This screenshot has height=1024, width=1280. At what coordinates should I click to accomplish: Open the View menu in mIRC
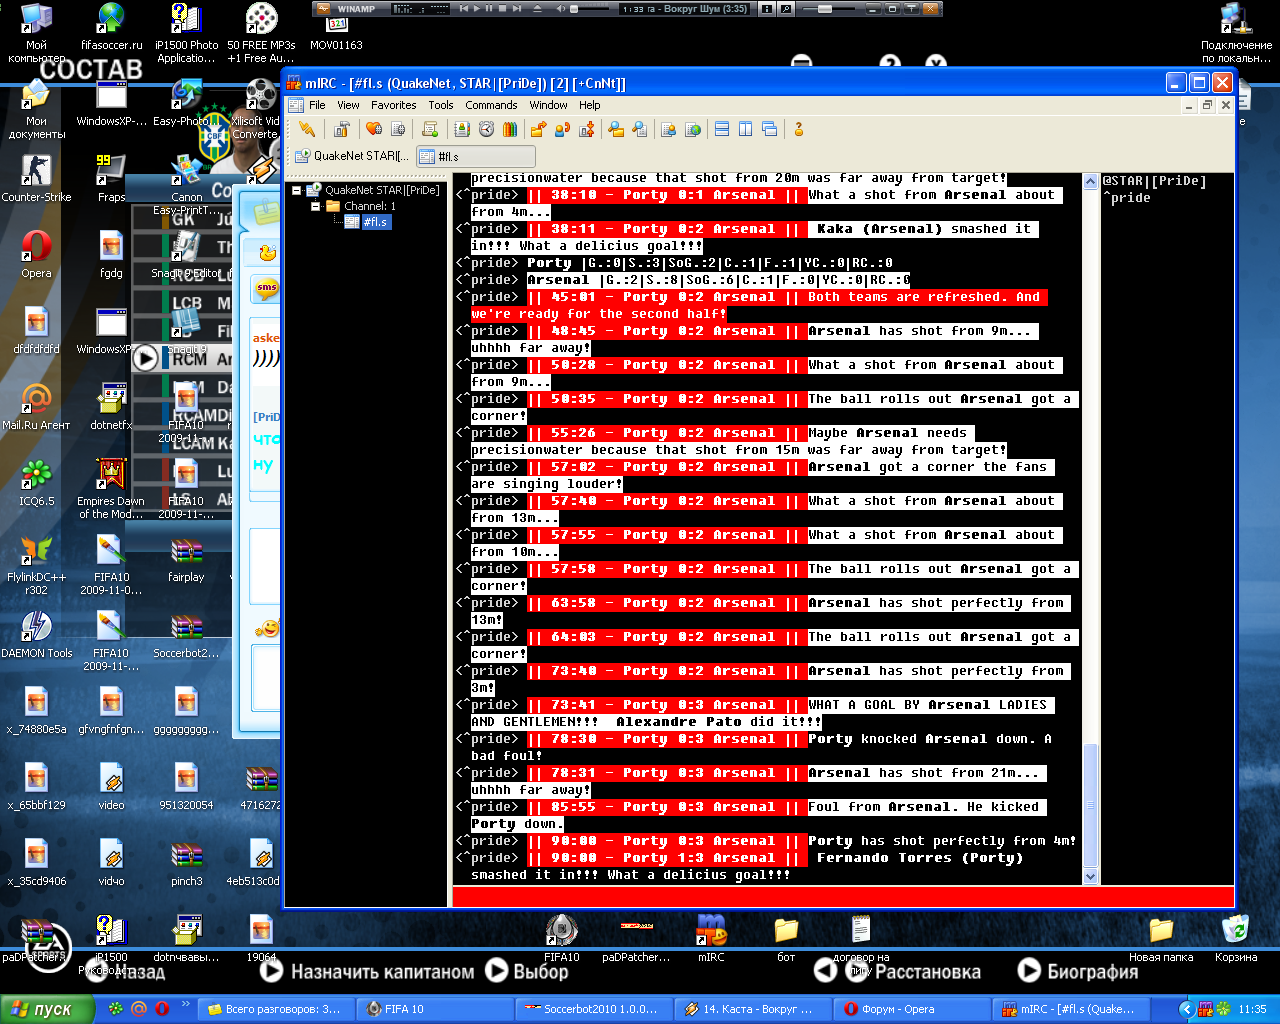pos(348,105)
